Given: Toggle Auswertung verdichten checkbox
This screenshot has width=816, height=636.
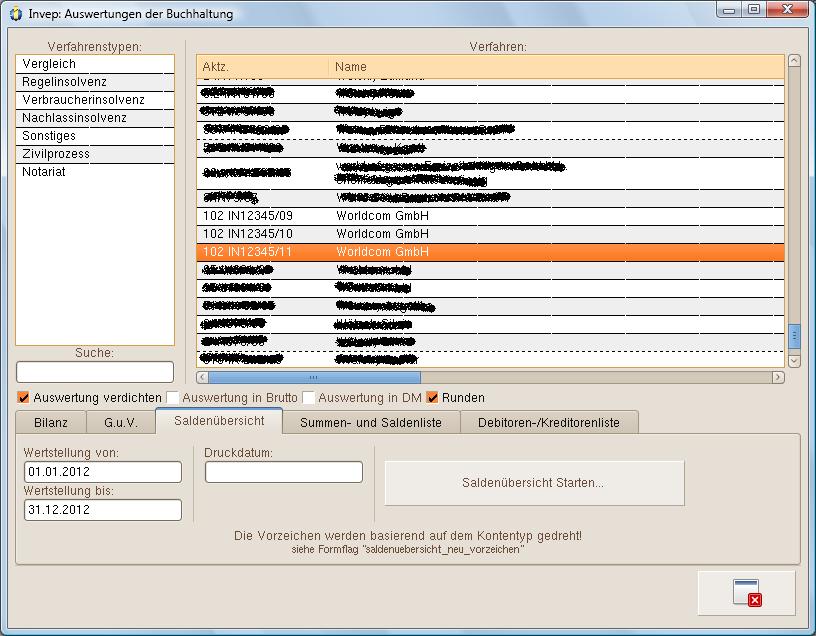Looking at the screenshot, I should tap(23, 398).
